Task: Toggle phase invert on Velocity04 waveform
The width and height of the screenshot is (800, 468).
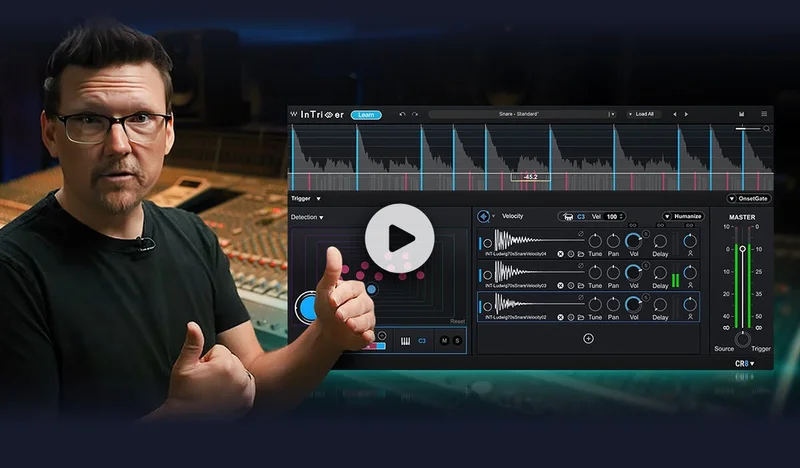Action: (581, 234)
